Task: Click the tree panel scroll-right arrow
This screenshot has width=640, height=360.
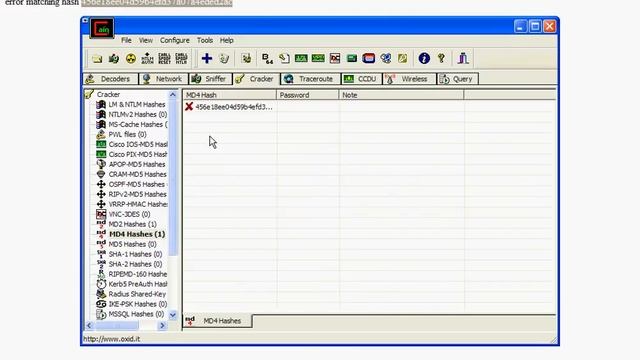Action: (x=162, y=326)
